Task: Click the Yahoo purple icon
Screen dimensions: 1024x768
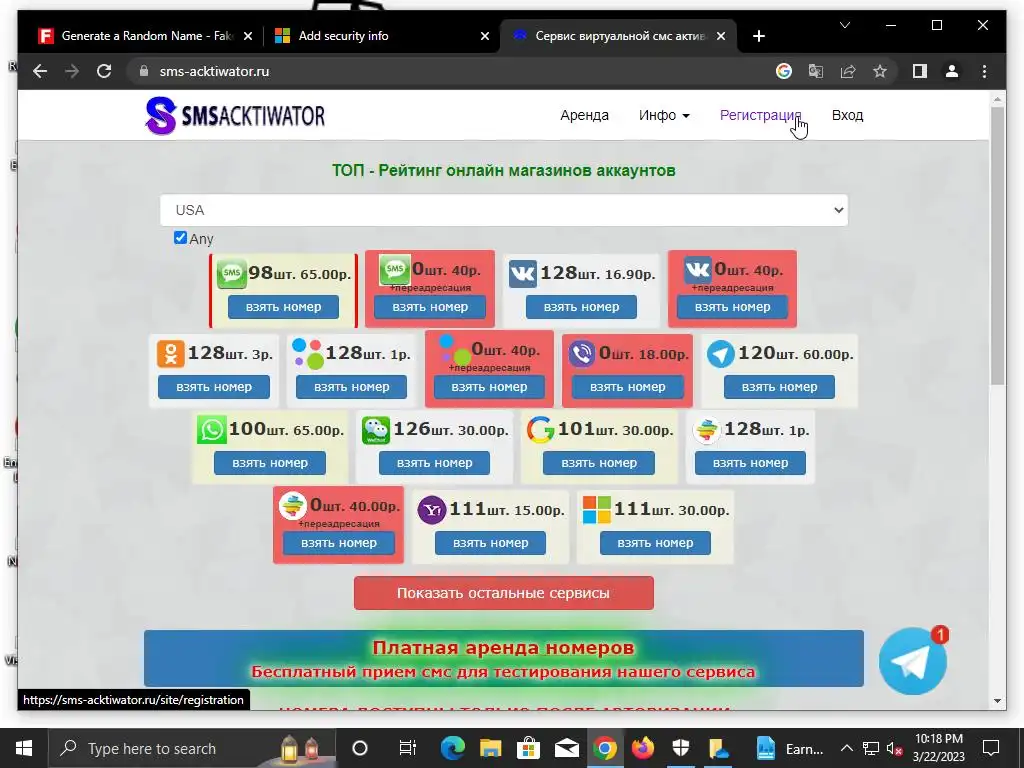Action: point(432,510)
